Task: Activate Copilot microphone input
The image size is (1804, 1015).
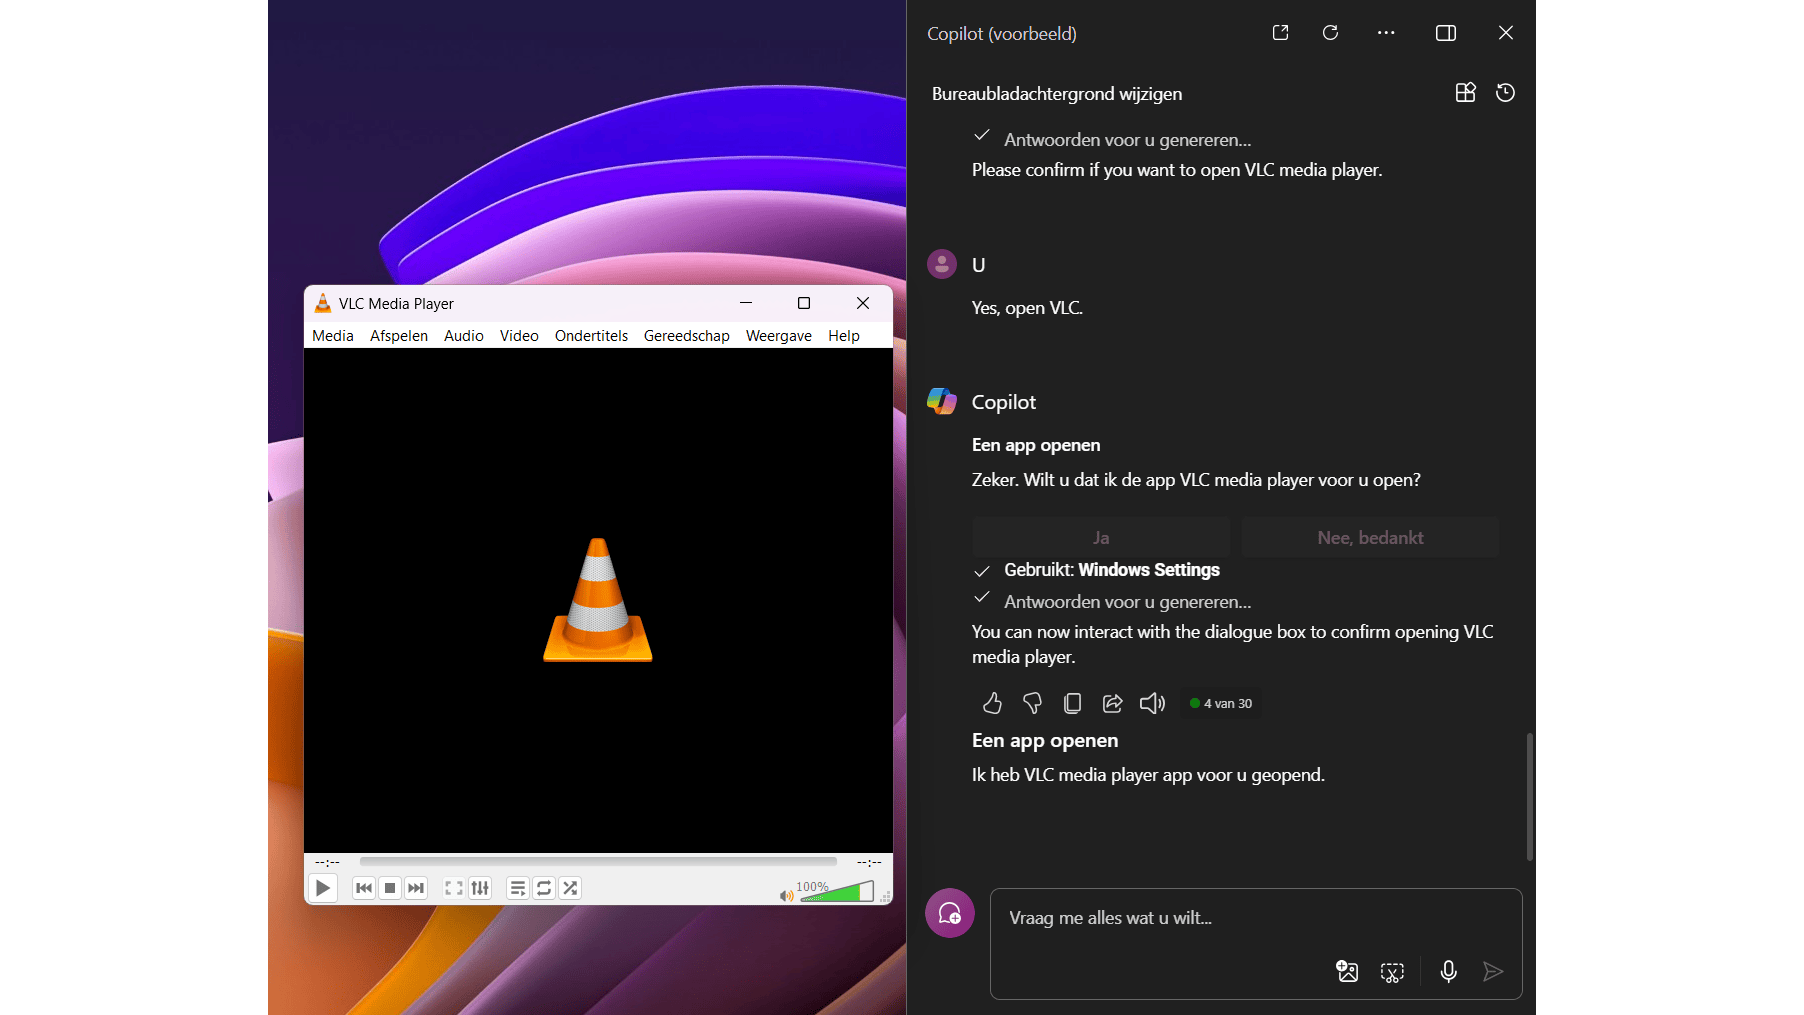Action: coord(1448,971)
